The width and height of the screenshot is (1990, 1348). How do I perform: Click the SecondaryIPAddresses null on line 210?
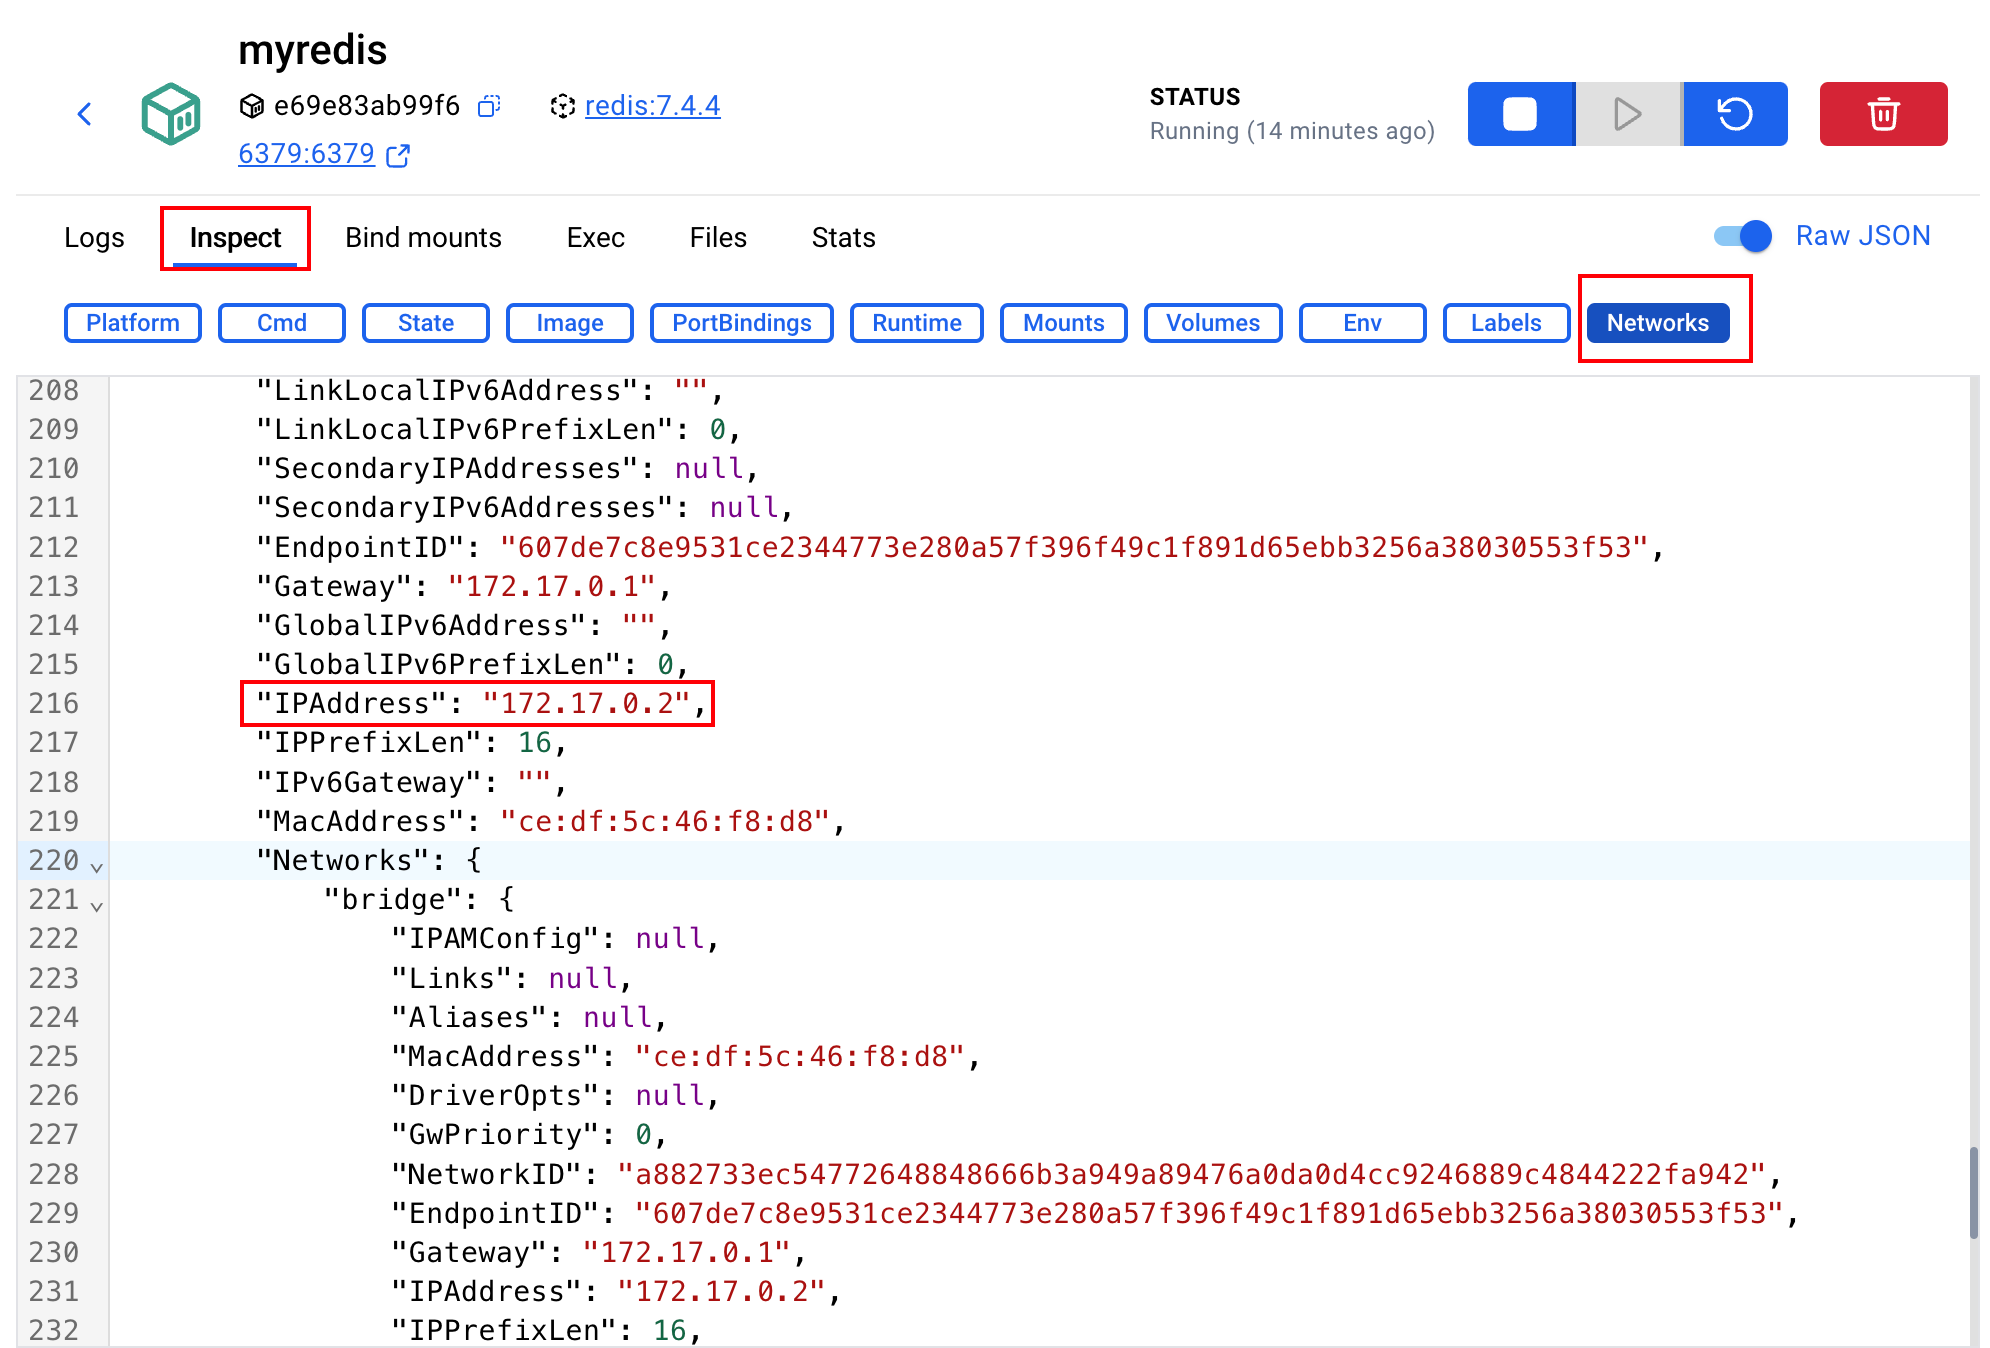(x=709, y=469)
